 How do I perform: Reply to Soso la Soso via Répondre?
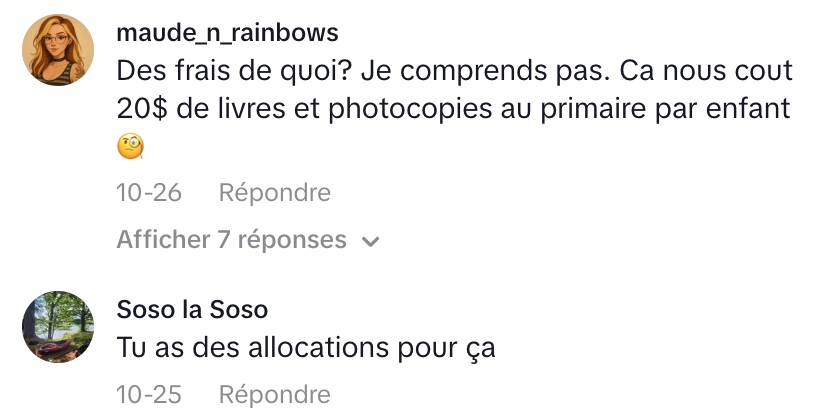pyautogui.click(x=275, y=395)
